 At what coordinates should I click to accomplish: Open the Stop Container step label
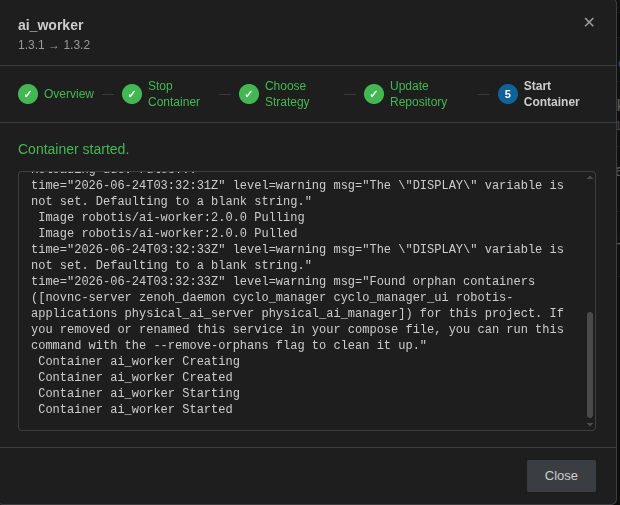pyautogui.click(x=174, y=94)
